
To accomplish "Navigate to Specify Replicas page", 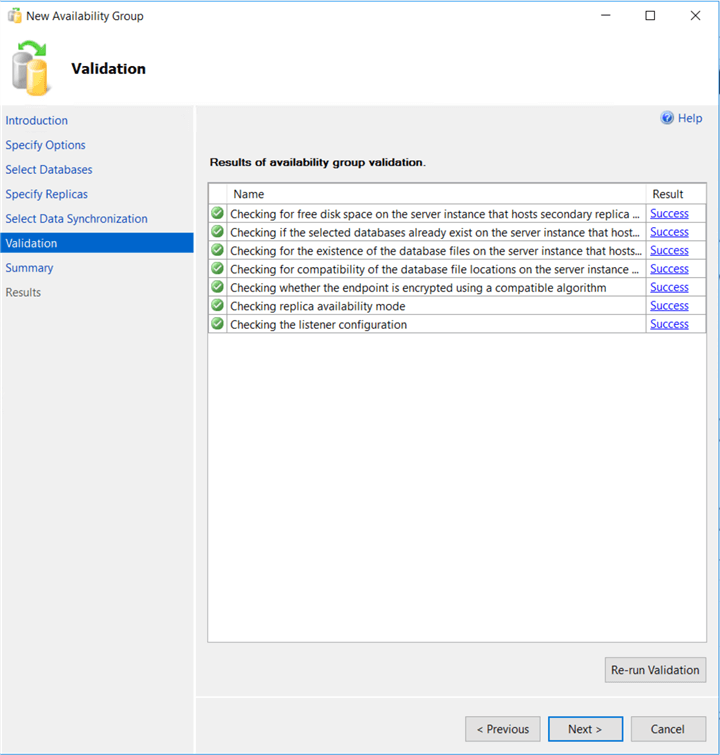I will pos(47,194).
